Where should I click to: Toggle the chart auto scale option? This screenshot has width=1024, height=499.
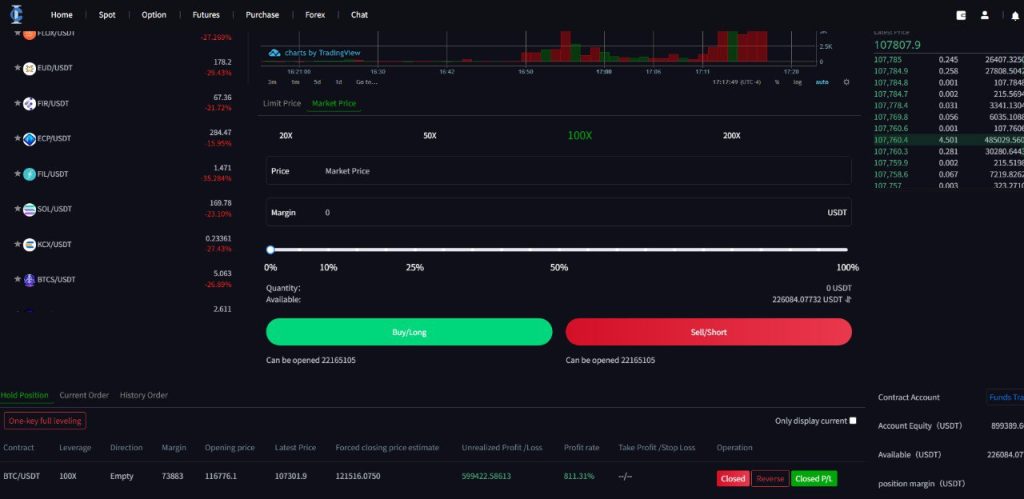click(x=822, y=82)
